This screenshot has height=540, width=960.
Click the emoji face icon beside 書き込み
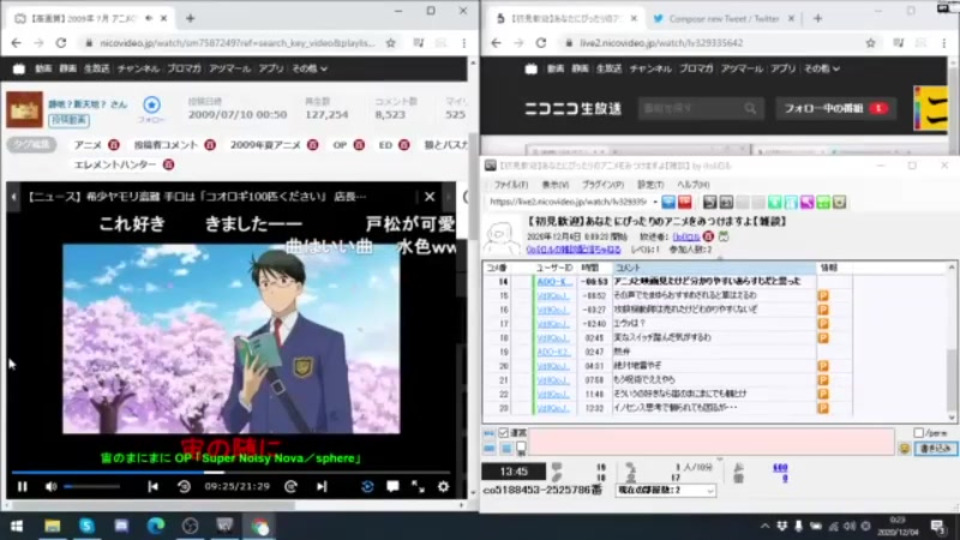point(904,449)
